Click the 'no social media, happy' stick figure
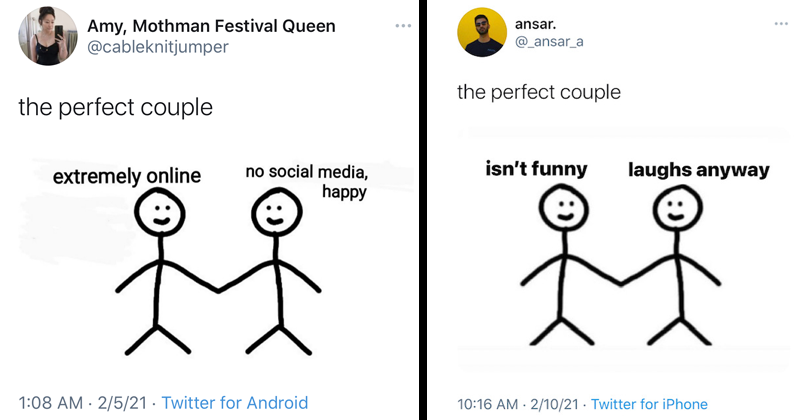This screenshot has width=800, height=420. point(272,270)
